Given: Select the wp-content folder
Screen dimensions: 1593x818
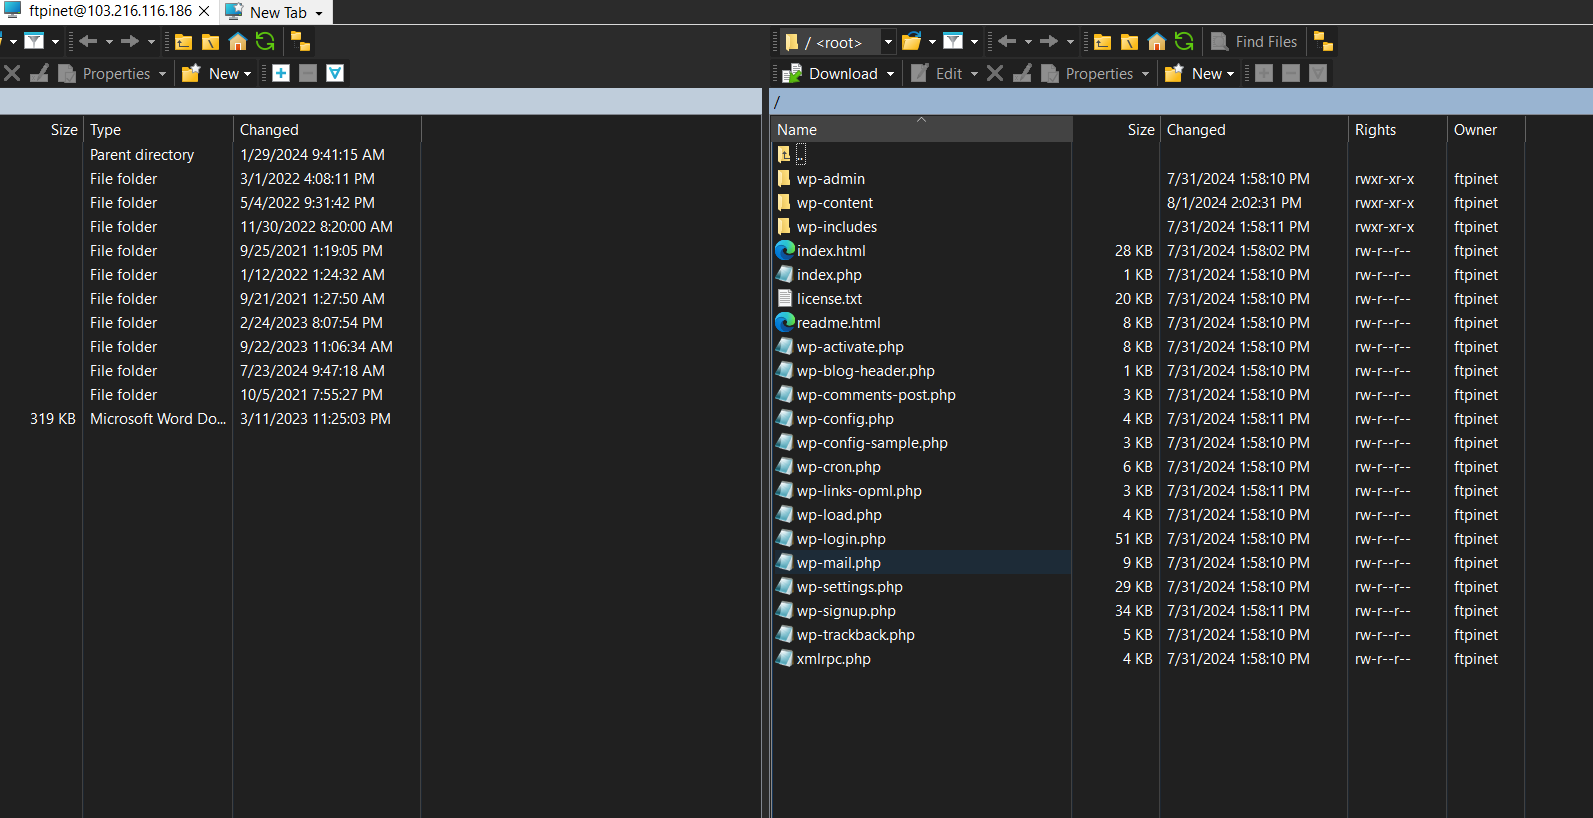Looking at the screenshot, I should 835,203.
